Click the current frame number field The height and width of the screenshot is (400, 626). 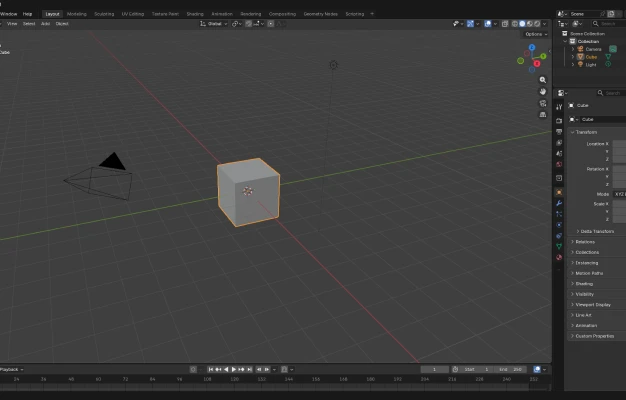(x=434, y=370)
